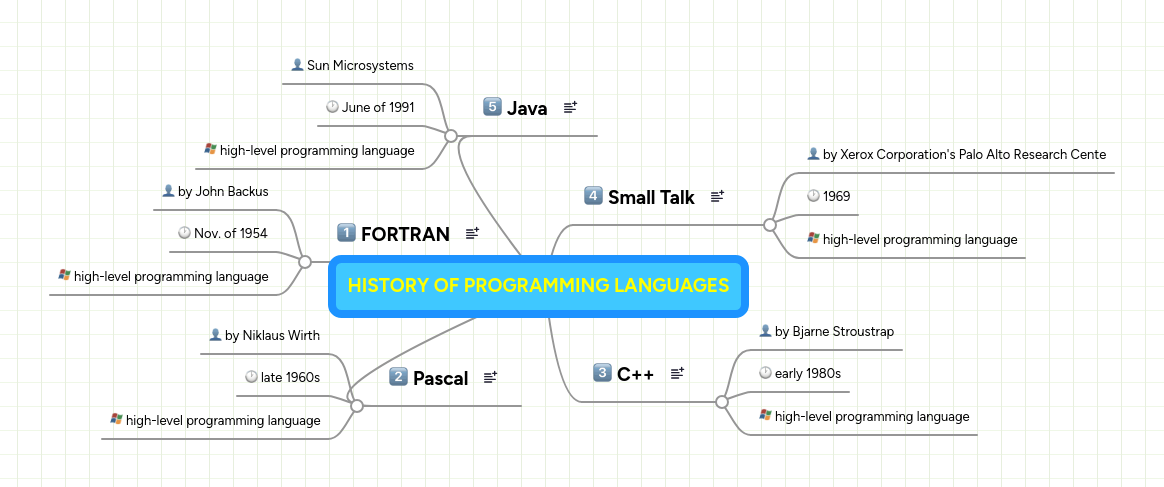The height and width of the screenshot is (487, 1164).
Task: Open the notes icon next to Small Talk
Action: (717, 197)
